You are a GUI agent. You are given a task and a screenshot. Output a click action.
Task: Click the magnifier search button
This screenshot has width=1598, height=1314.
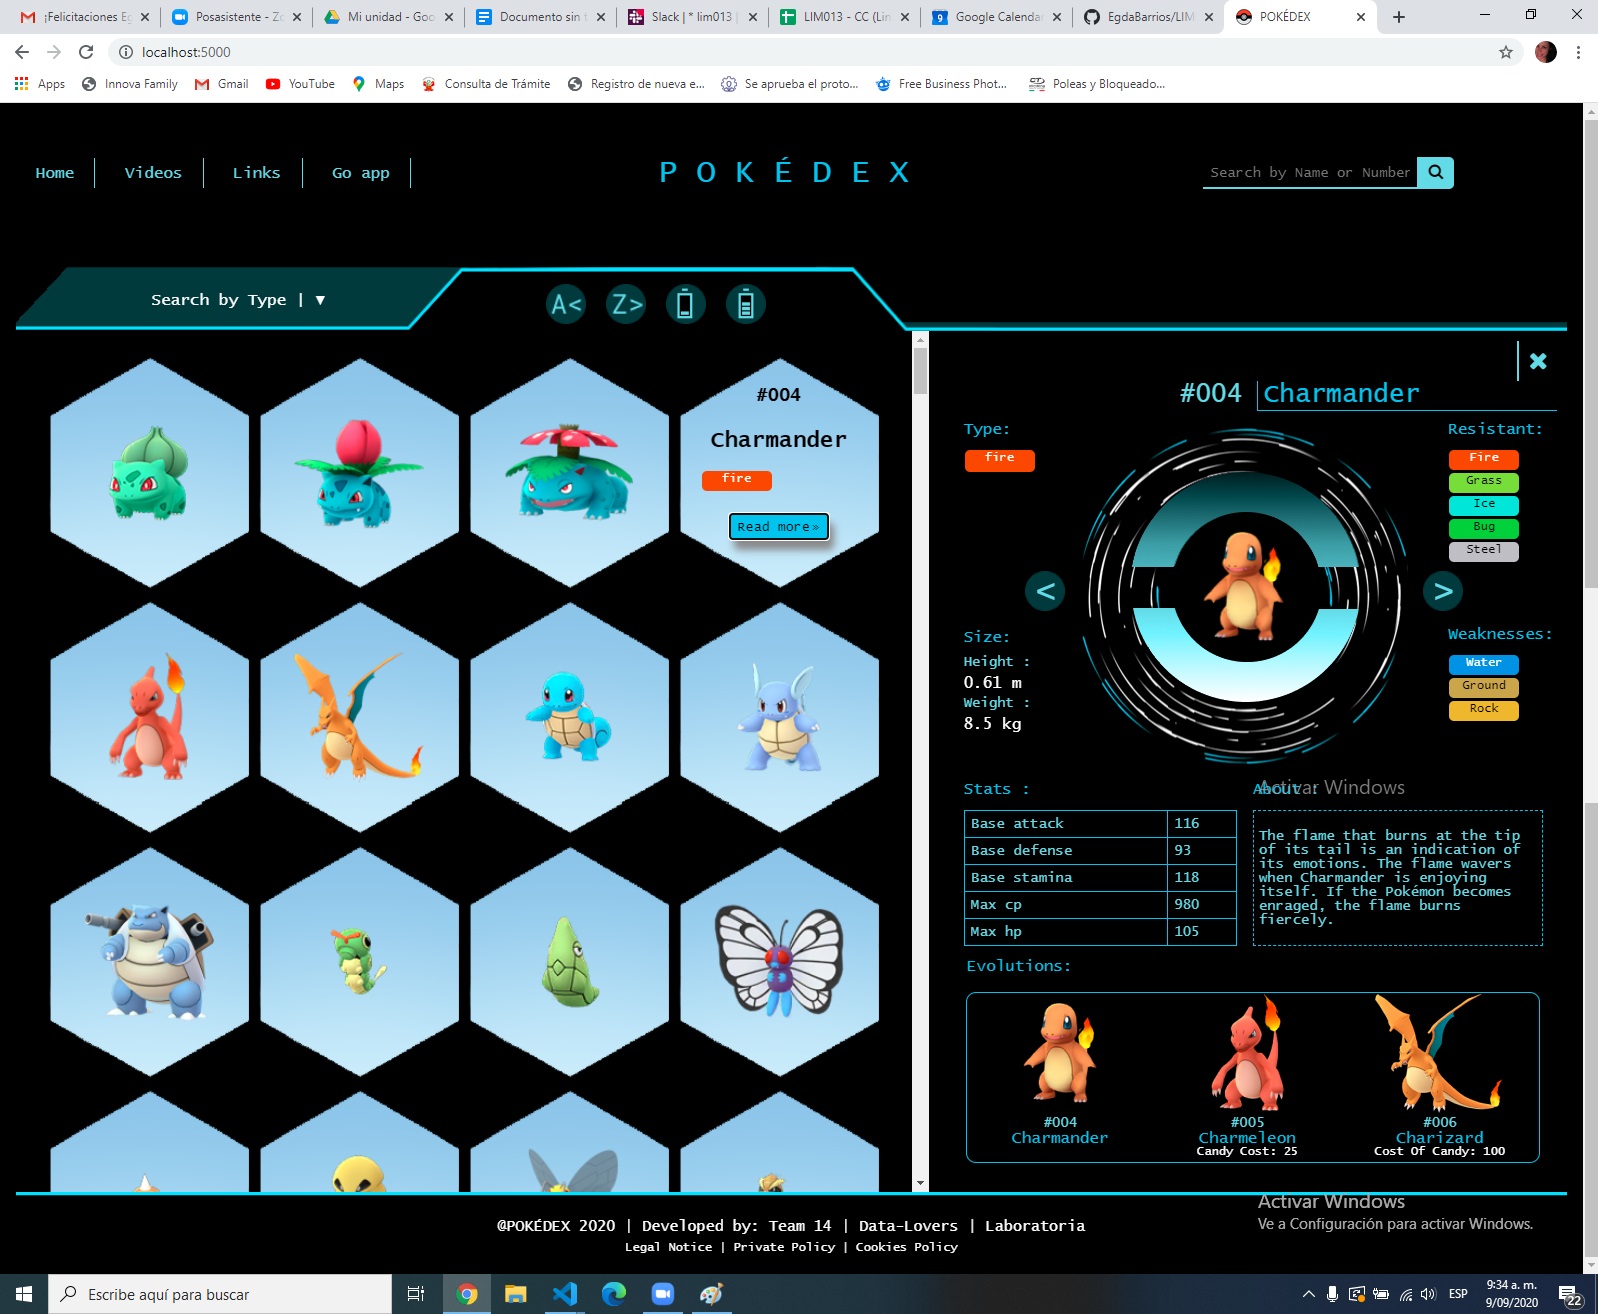[x=1435, y=172]
